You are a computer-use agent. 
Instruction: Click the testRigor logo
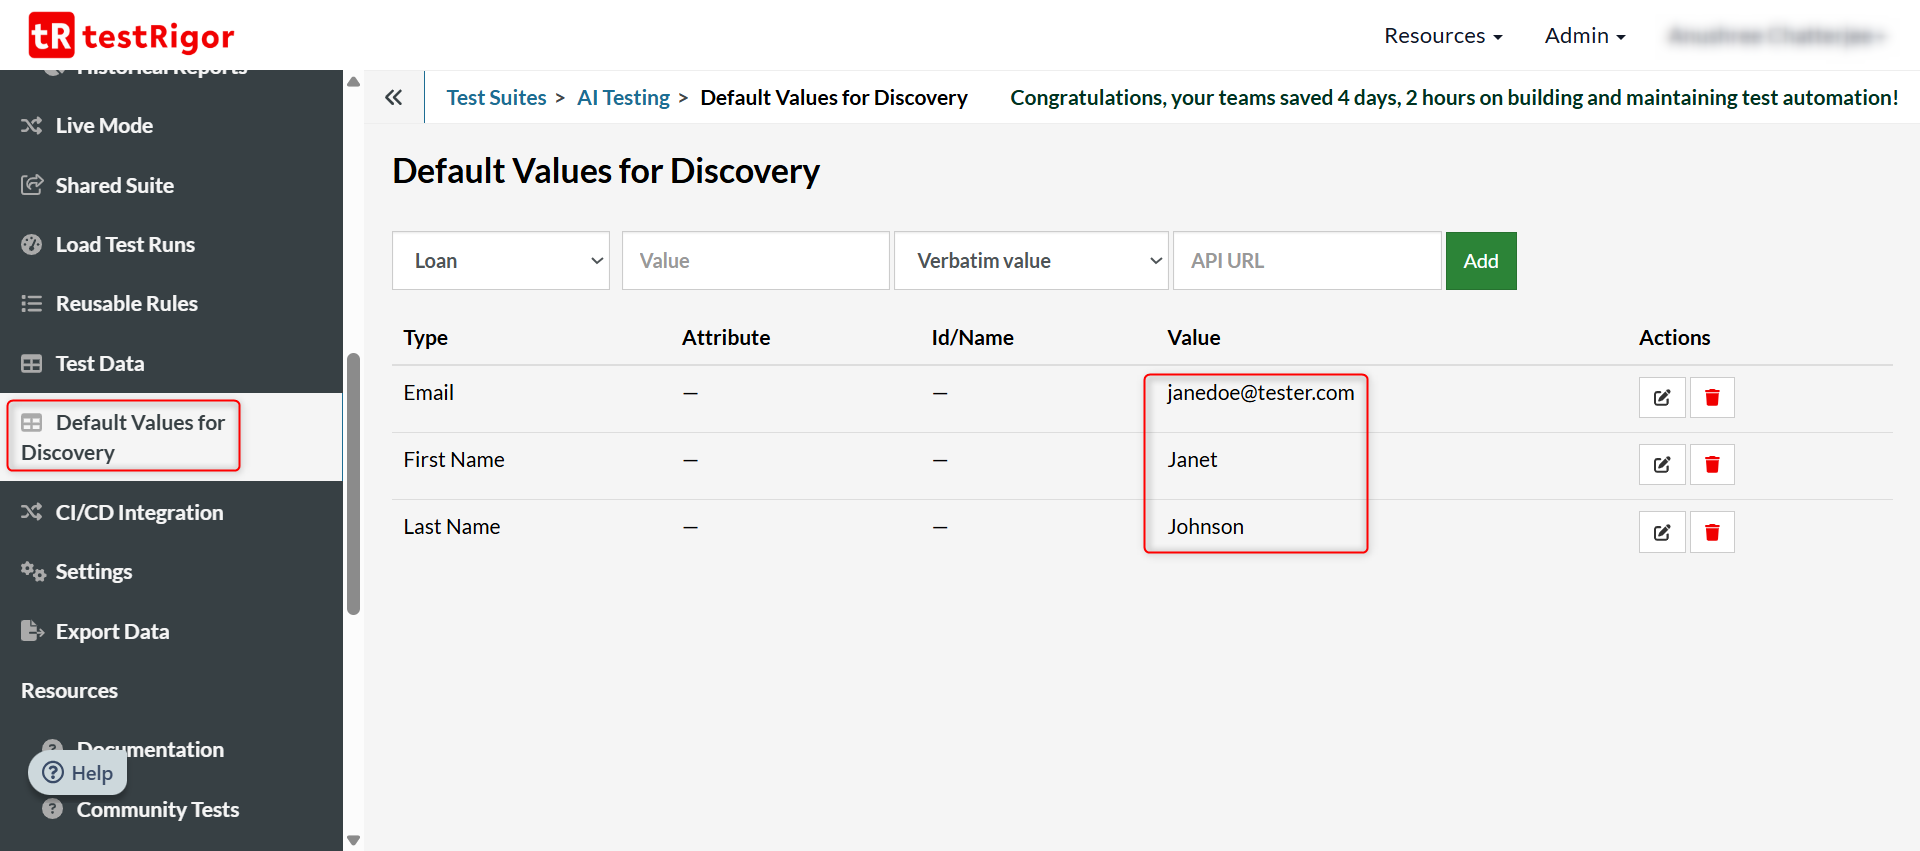pyautogui.click(x=132, y=36)
